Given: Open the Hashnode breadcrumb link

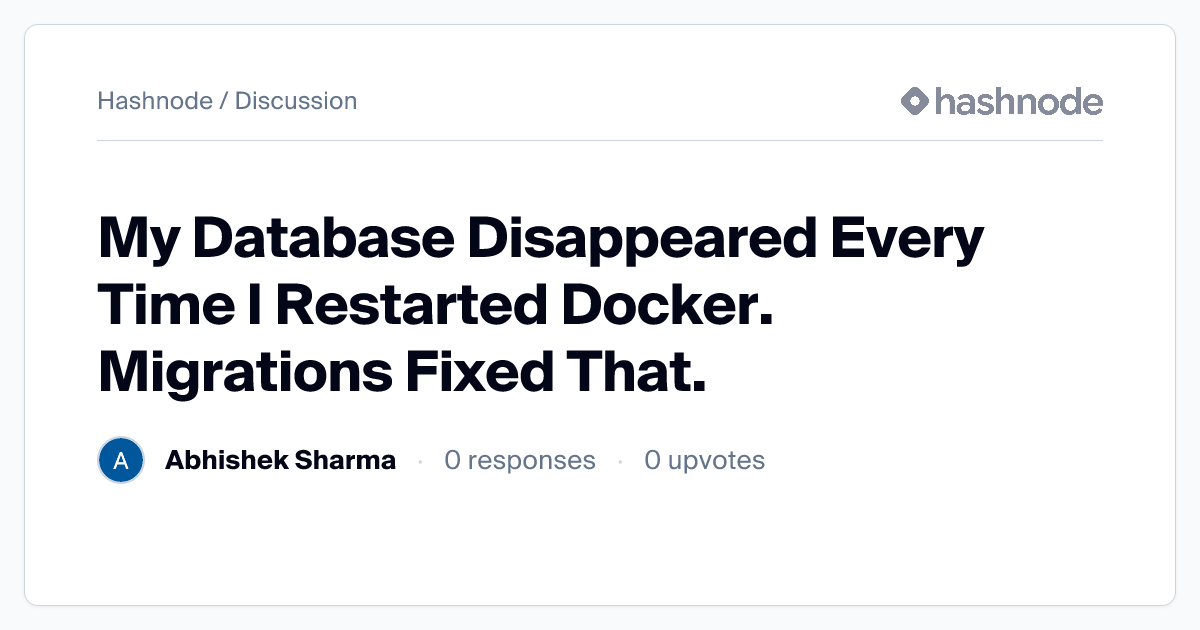Looking at the screenshot, I should [155, 101].
